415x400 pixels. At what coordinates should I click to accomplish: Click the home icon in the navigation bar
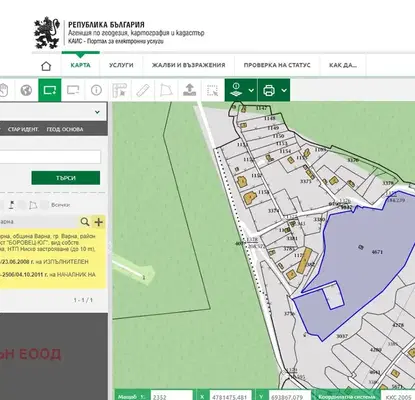46,66
